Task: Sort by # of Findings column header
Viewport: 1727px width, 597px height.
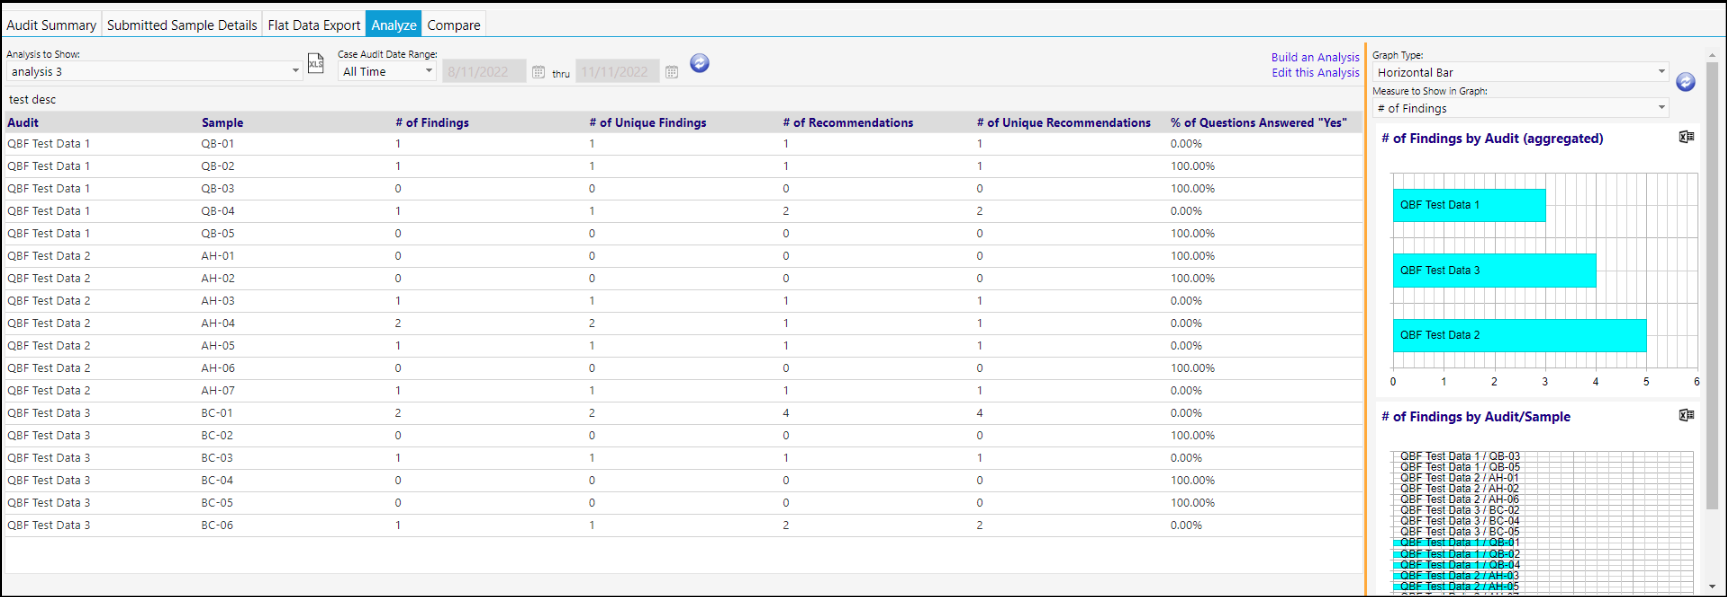Action: (432, 123)
